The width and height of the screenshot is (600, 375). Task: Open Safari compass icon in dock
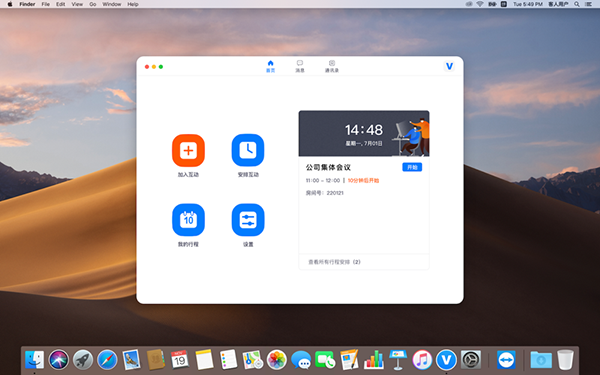(107, 360)
